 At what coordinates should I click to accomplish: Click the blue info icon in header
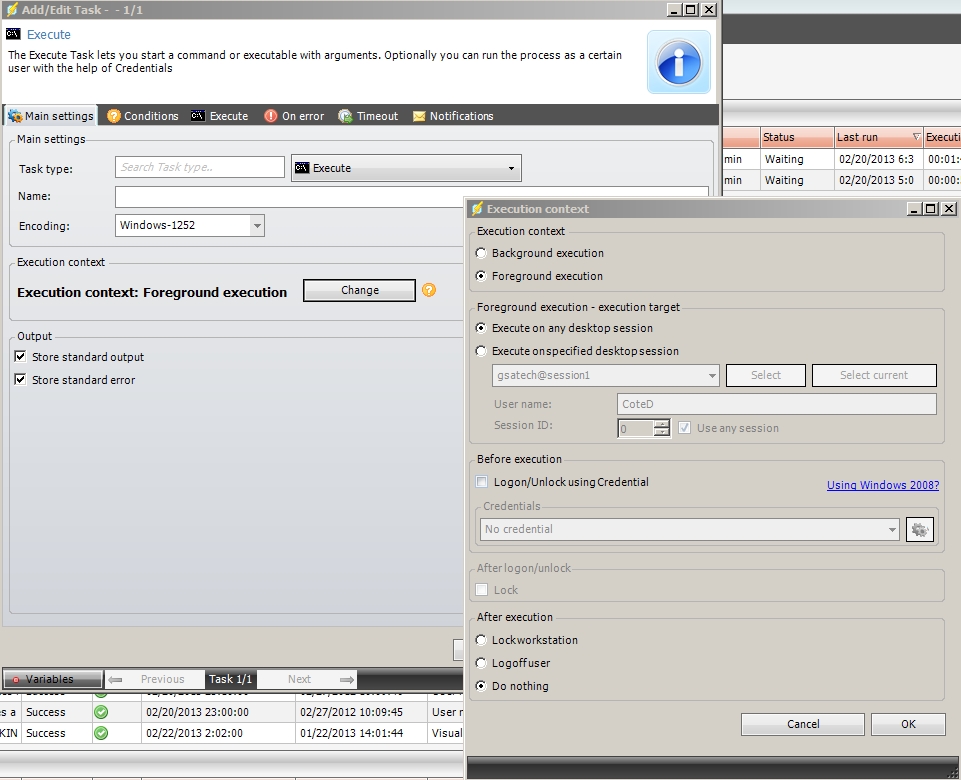(678, 61)
